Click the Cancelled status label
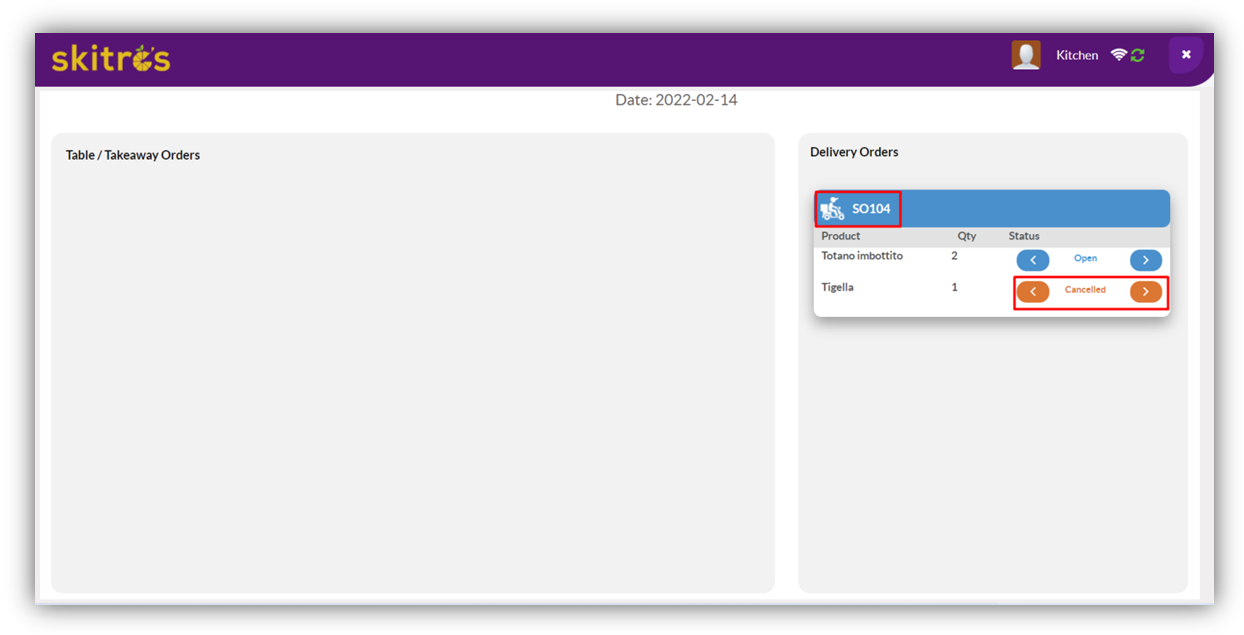This screenshot has width=1244, height=635. (x=1085, y=290)
